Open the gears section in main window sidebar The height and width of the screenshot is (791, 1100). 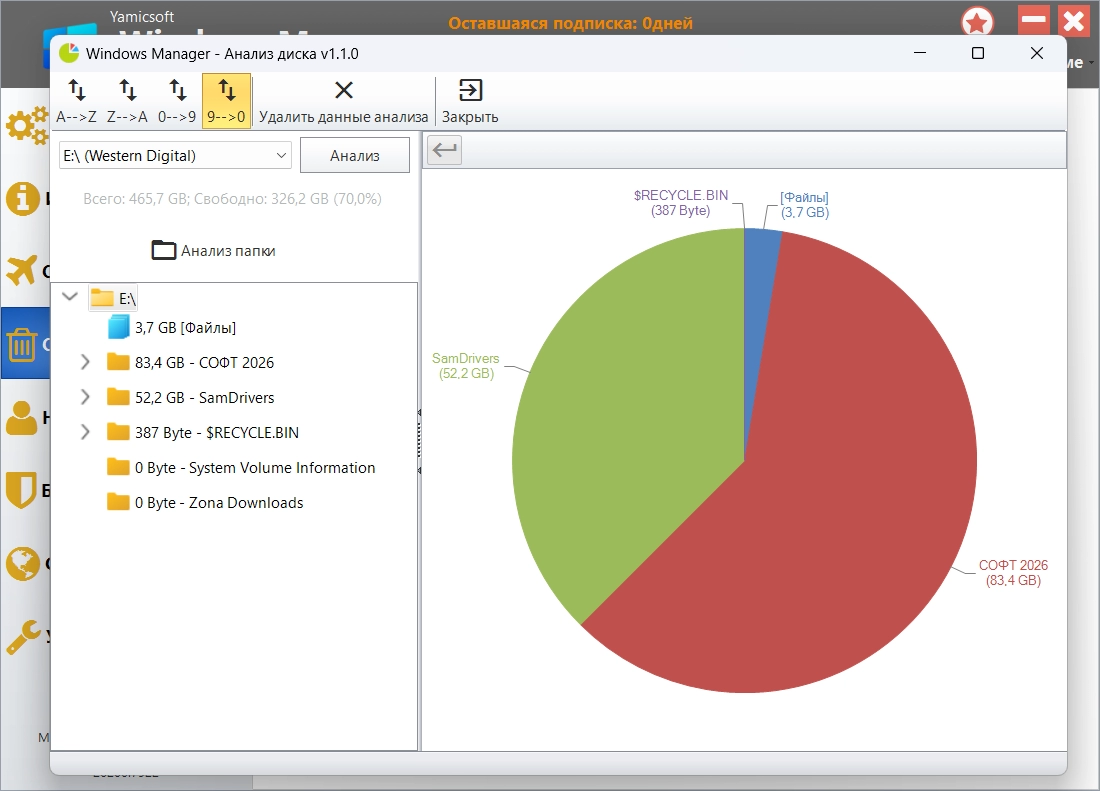pyautogui.click(x=26, y=126)
